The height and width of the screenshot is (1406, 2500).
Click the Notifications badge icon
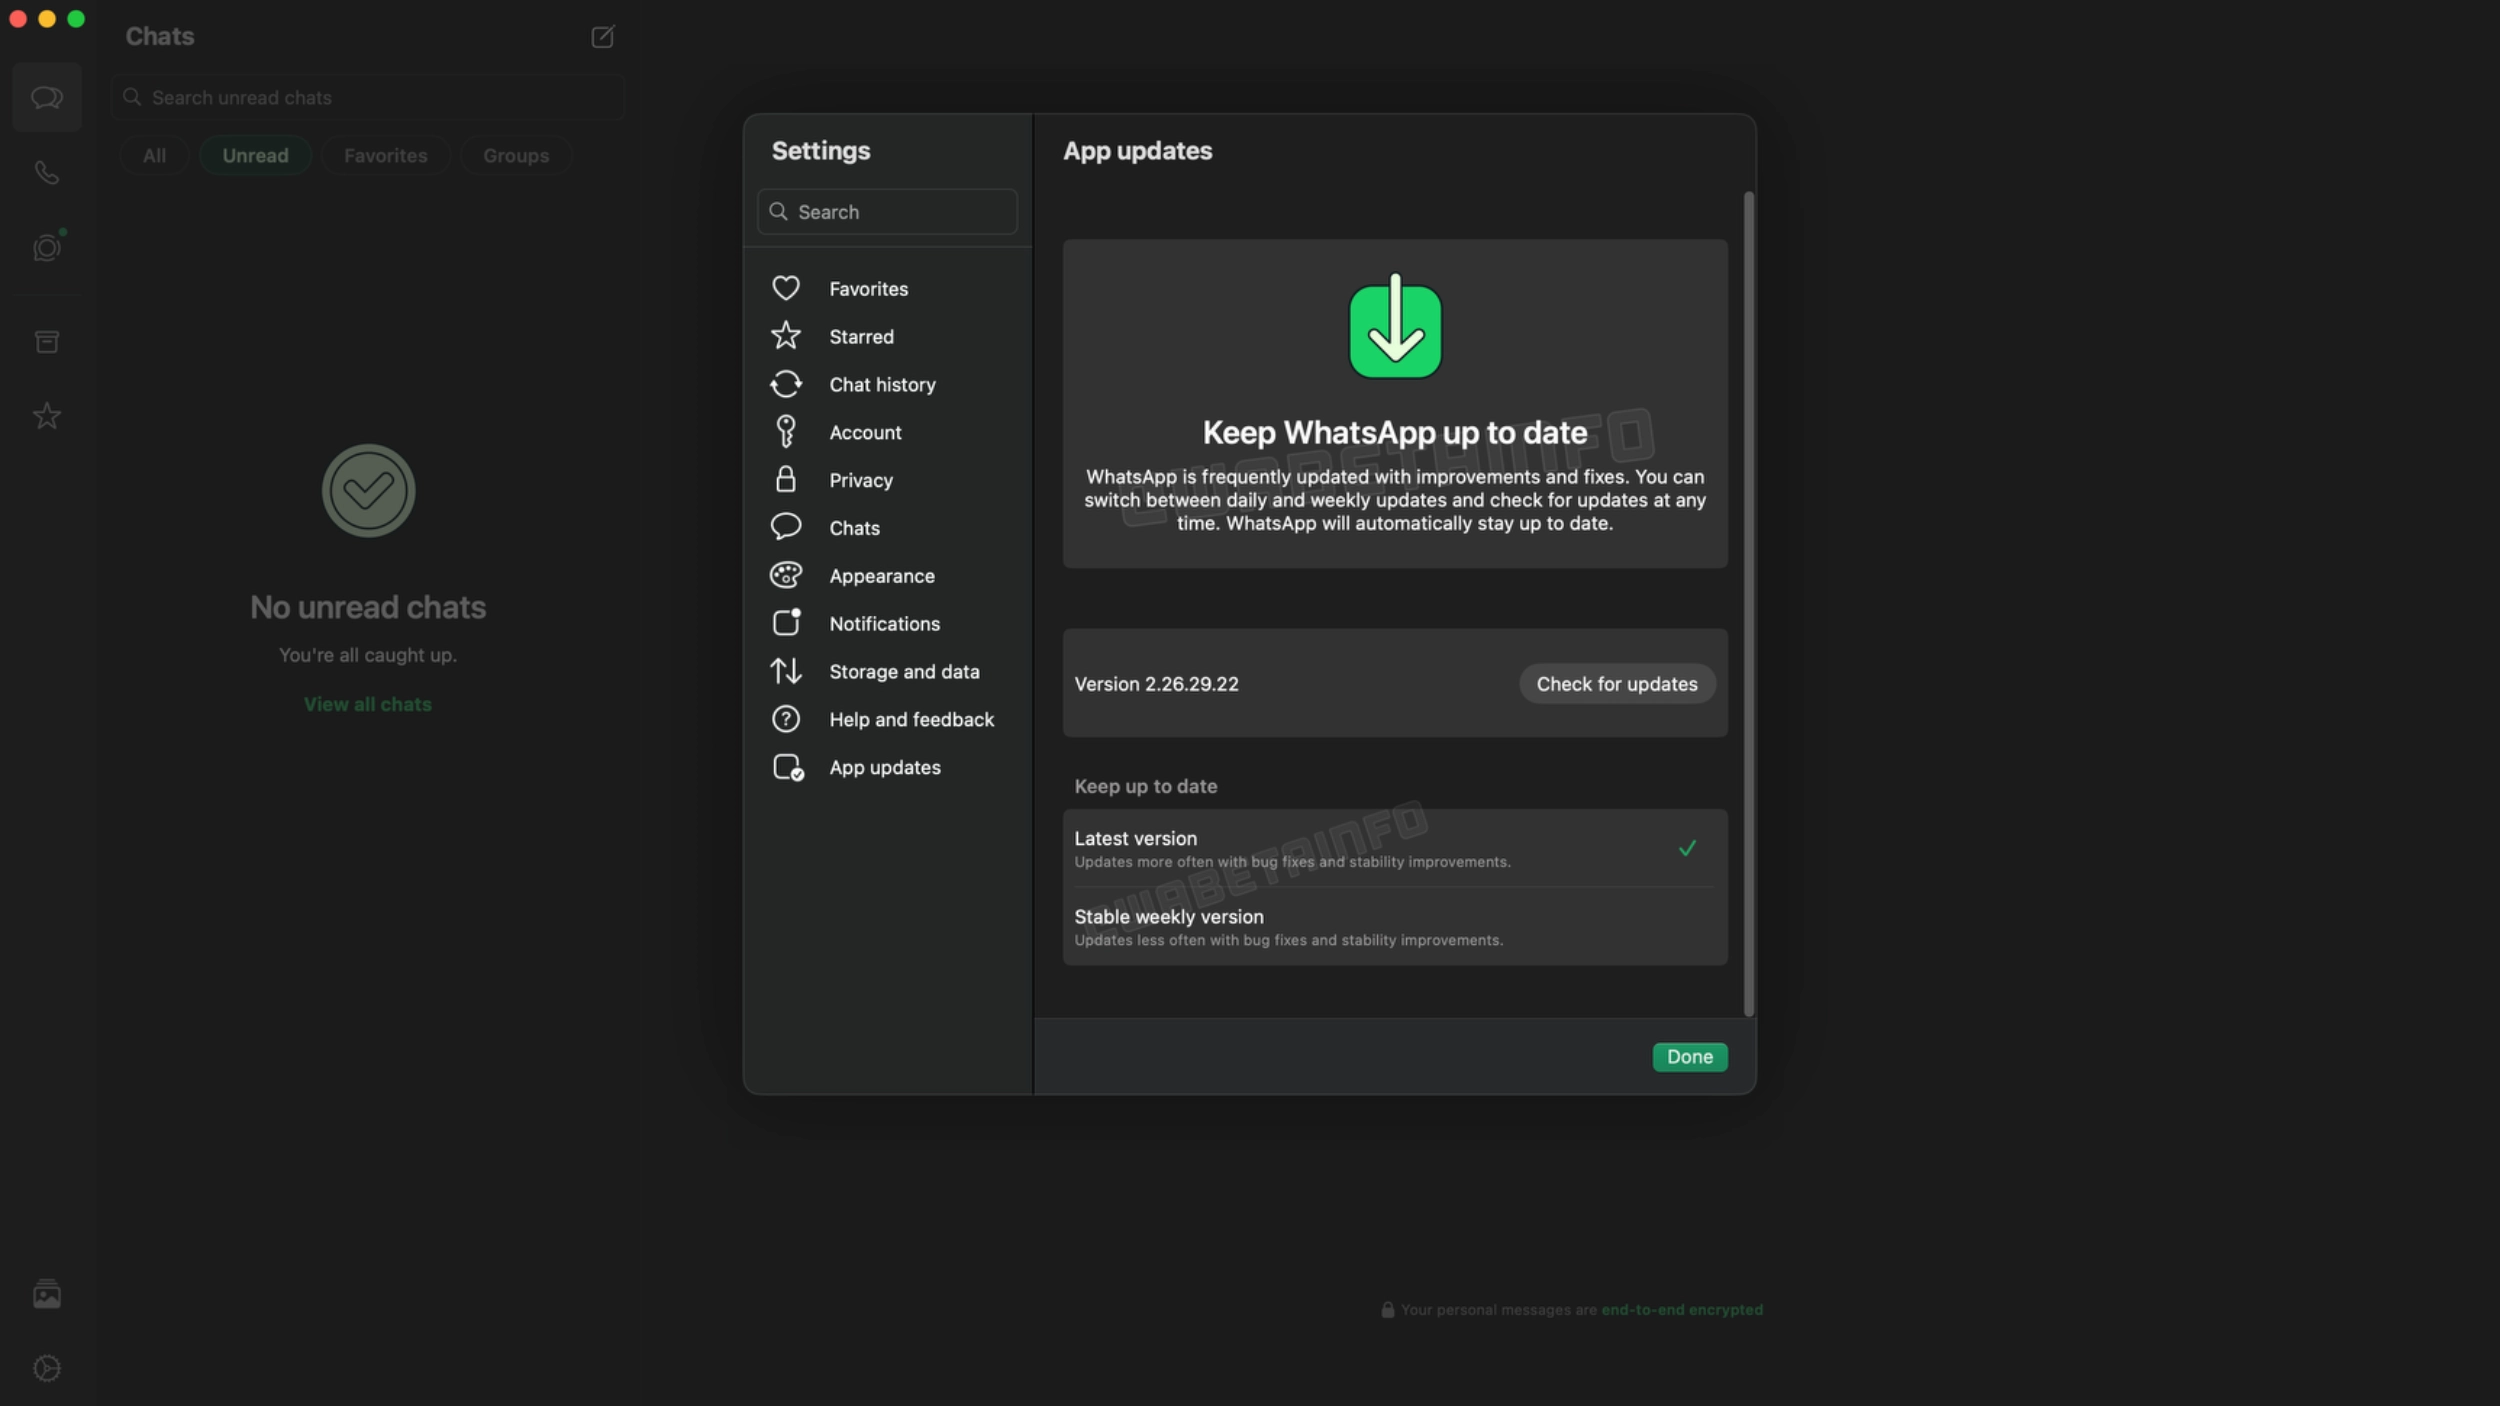pyautogui.click(x=787, y=622)
